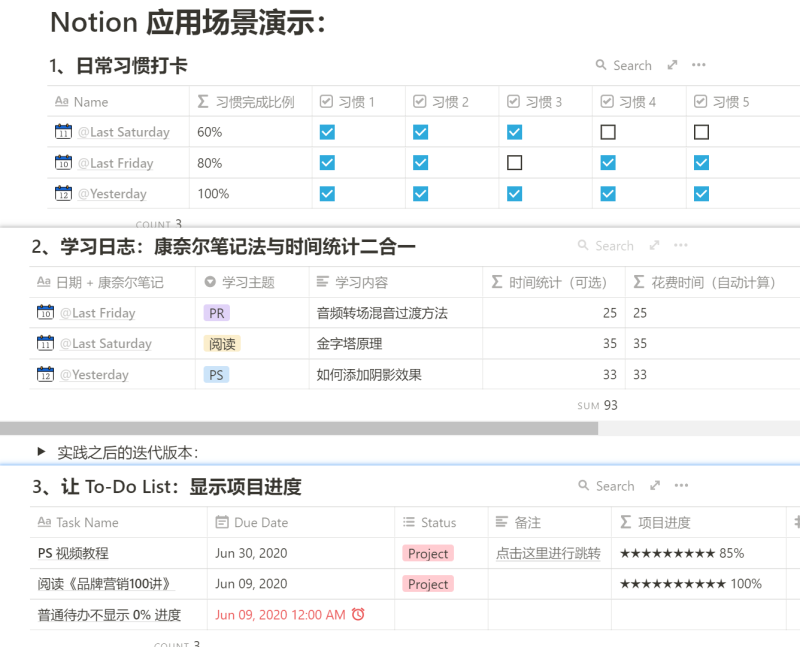Check 习惯 5 for @Last Saturday

point(702,132)
